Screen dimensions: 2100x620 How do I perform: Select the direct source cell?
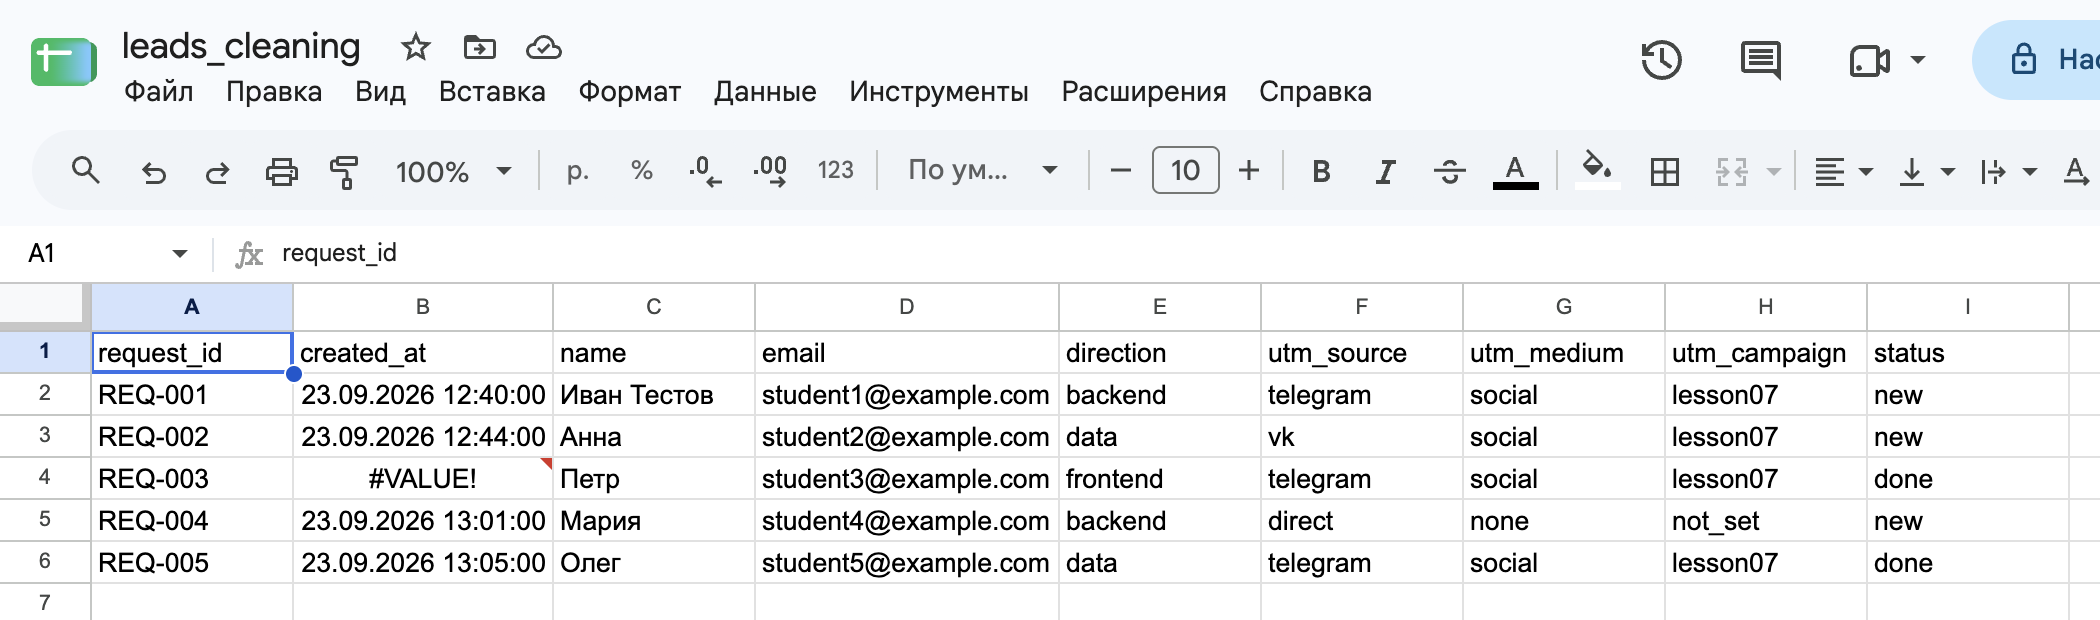pos(1362,520)
